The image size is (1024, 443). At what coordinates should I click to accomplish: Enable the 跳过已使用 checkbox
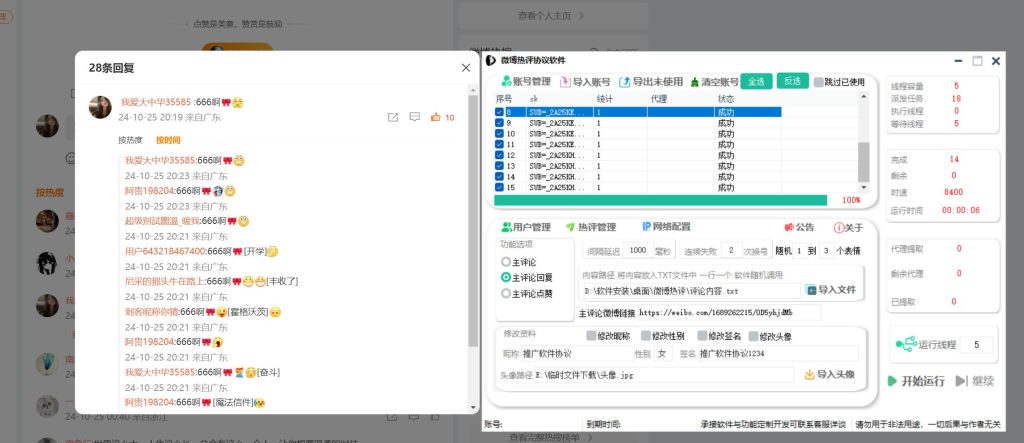click(819, 82)
